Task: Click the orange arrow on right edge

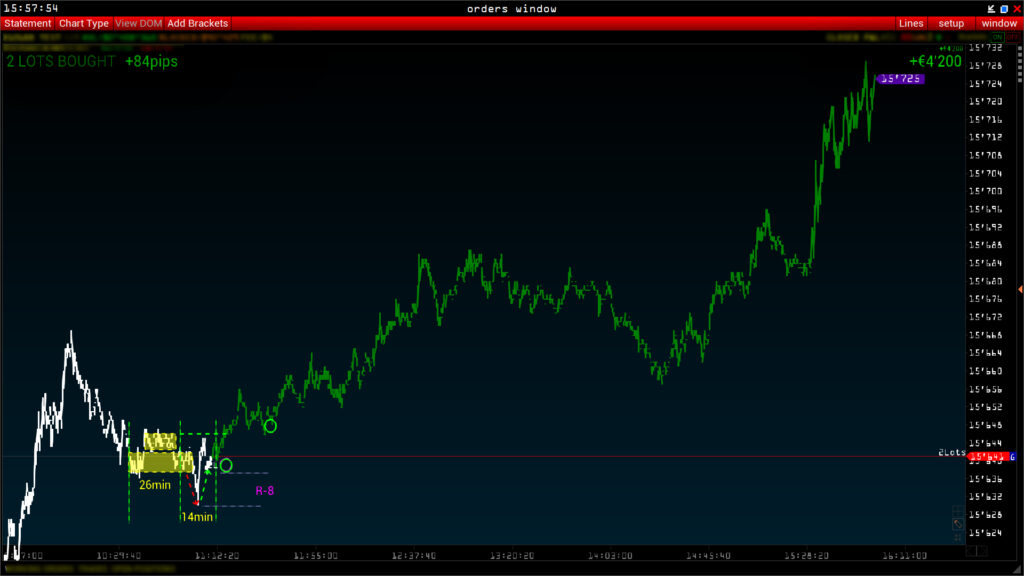Action: tap(1019, 289)
